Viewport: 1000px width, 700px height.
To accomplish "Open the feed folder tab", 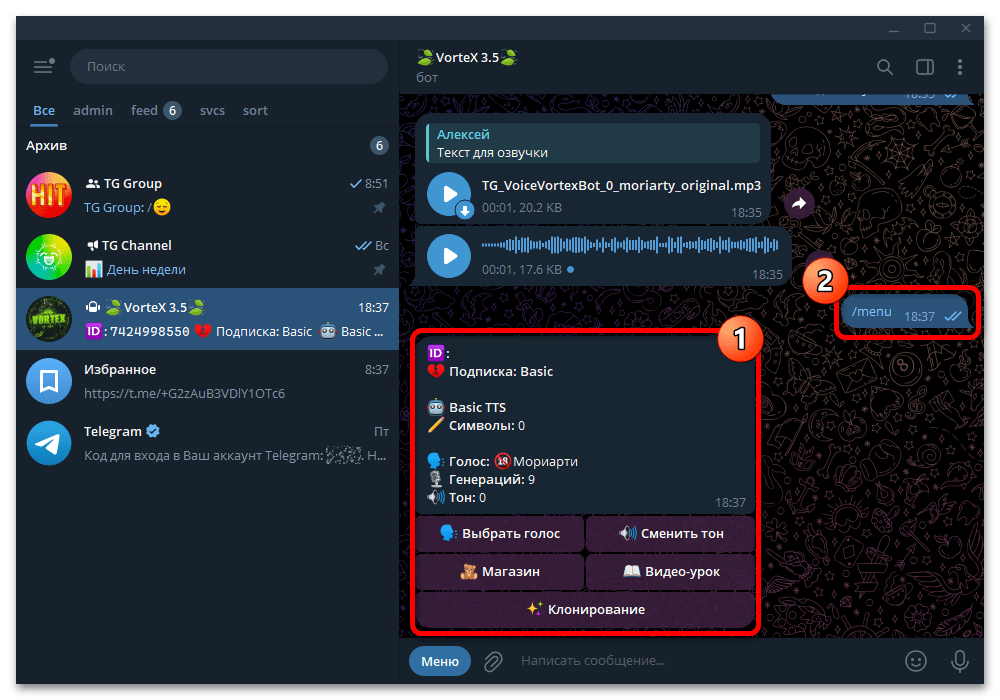I will click(156, 110).
